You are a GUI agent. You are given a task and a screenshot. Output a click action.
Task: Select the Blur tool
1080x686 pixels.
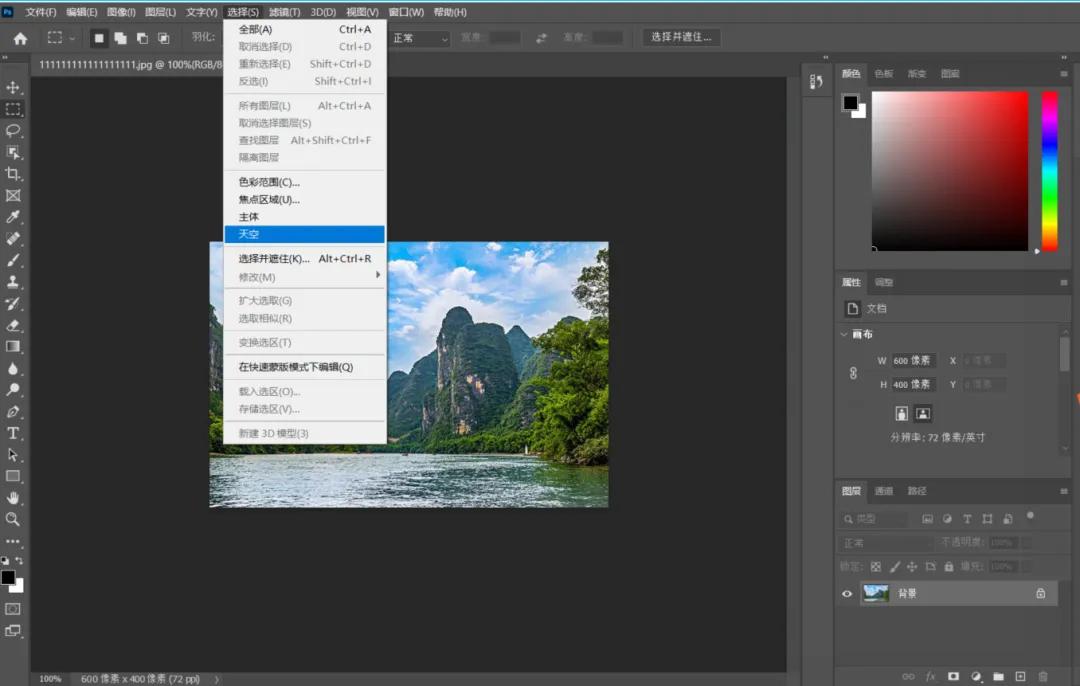(x=13, y=368)
